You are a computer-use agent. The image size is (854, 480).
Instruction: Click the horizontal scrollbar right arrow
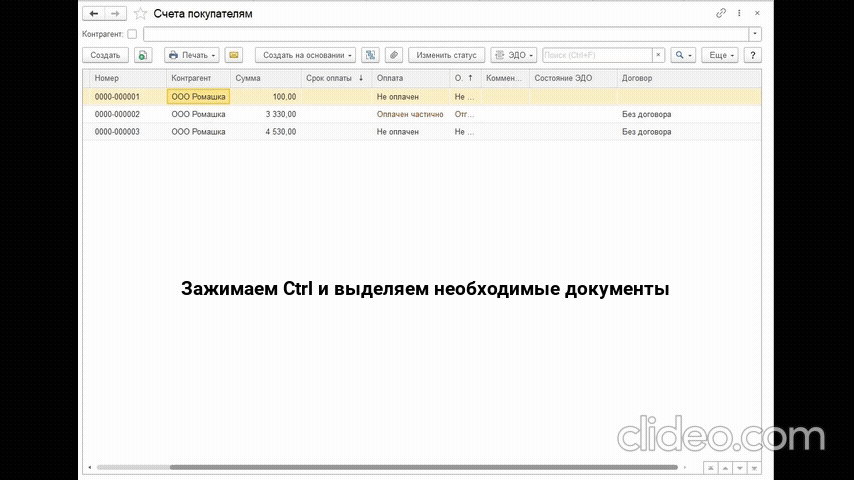click(x=685, y=467)
